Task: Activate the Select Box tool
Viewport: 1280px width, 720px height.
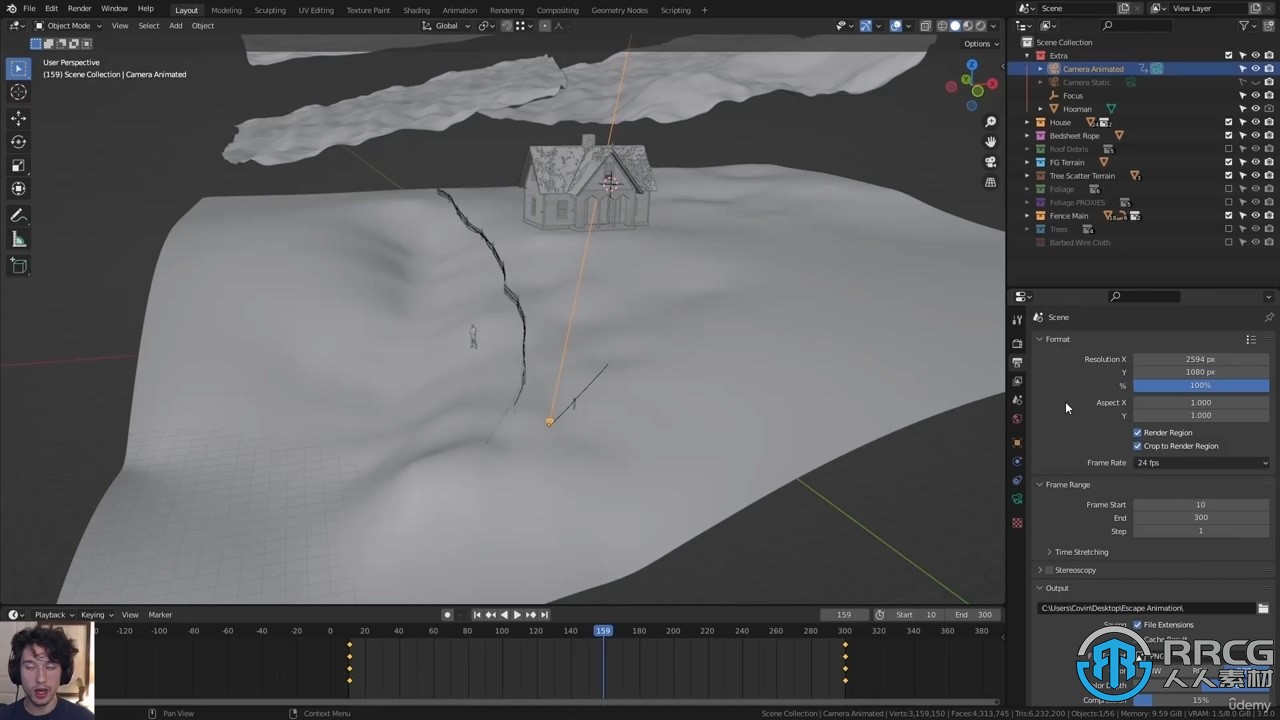Action: click(x=18, y=68)
